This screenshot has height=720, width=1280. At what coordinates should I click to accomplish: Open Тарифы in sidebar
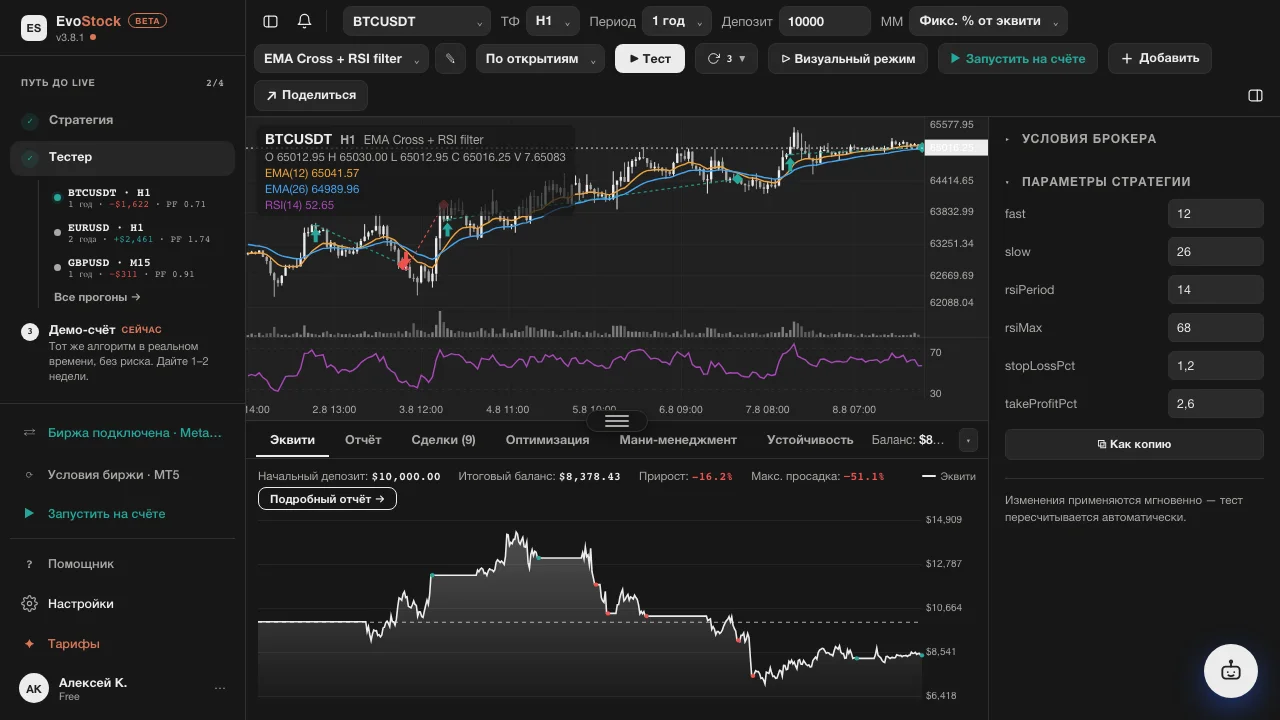click(x=122, y=644)
